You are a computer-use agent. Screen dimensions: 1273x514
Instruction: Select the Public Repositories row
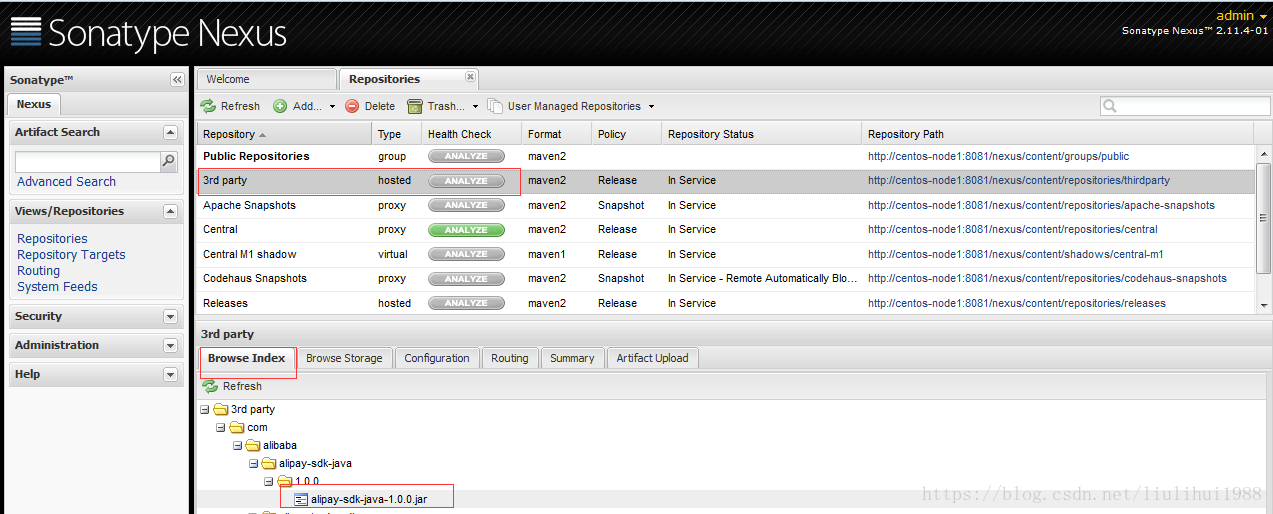tap(725, 156)
